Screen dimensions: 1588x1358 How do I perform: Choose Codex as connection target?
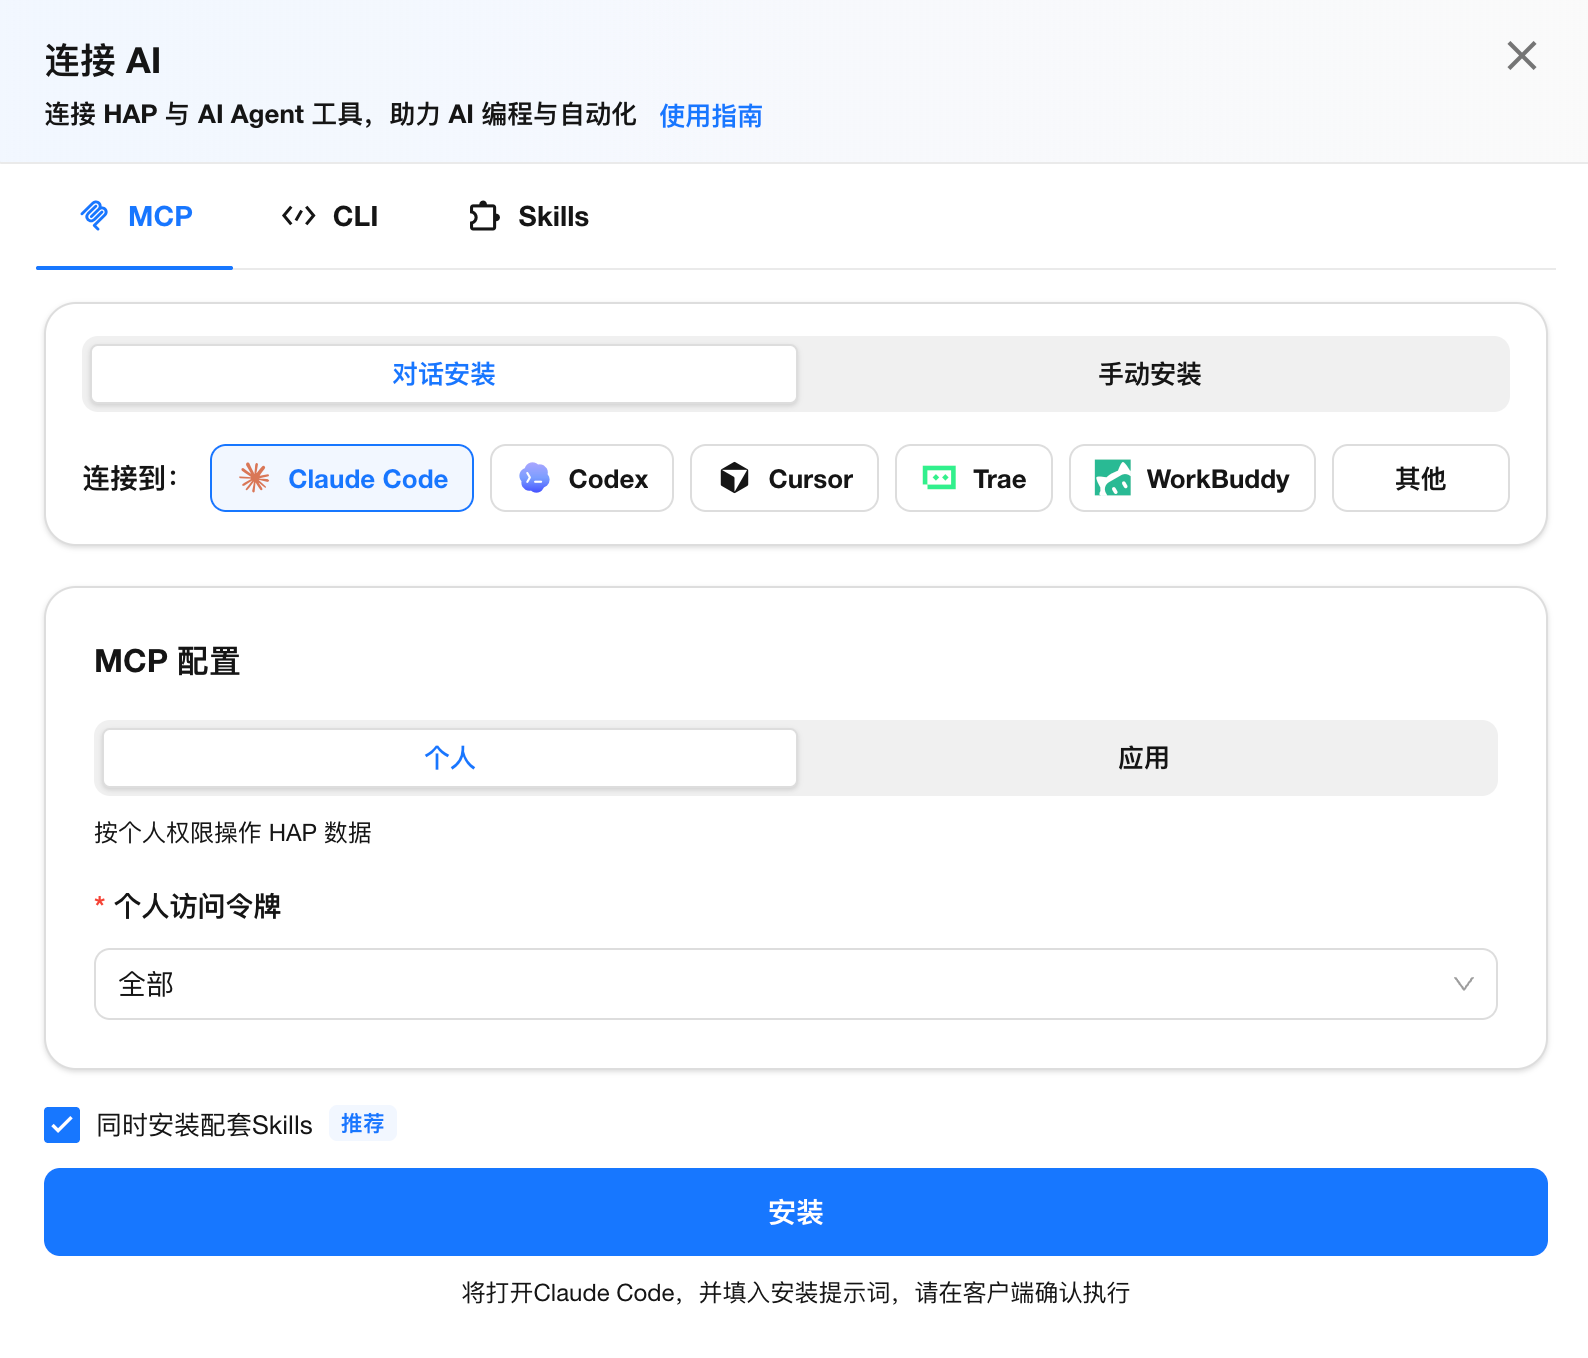(582, 478)
